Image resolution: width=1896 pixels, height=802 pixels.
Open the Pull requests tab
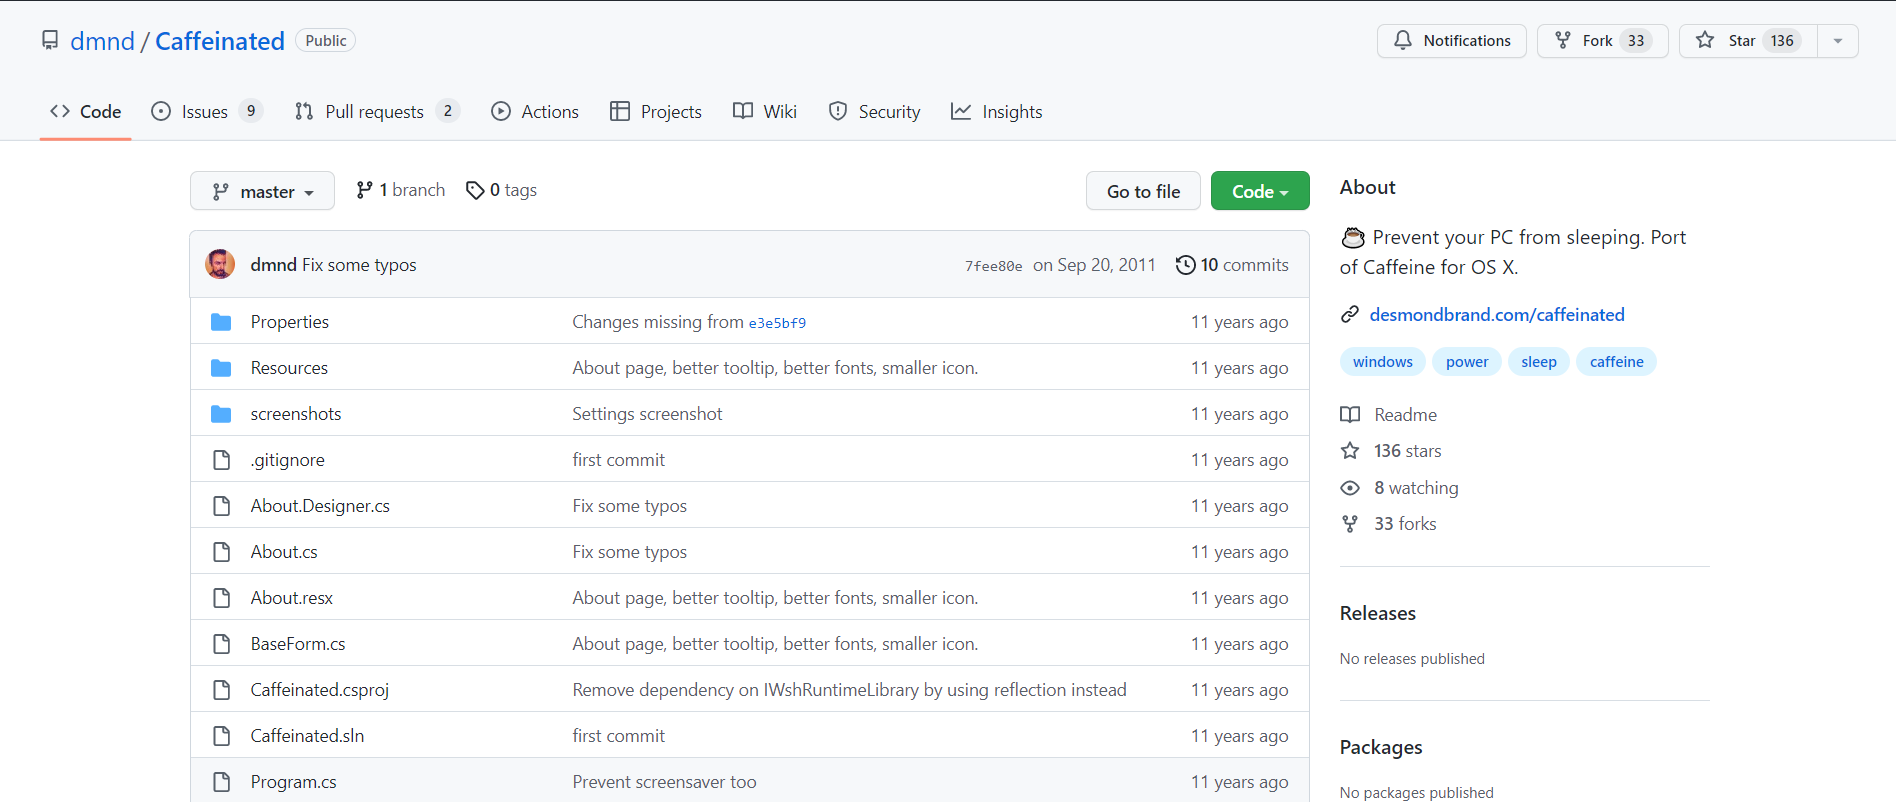[x=374, y=112]
